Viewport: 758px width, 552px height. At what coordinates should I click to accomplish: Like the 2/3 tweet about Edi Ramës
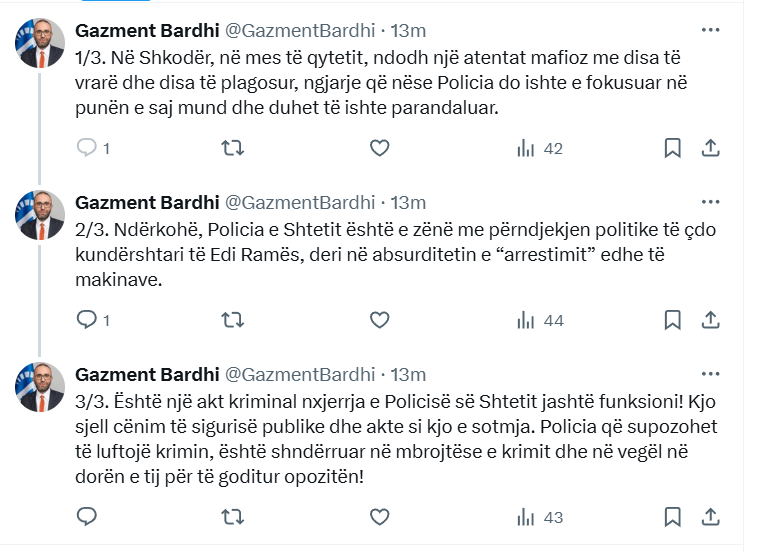[x=379, y=320]
